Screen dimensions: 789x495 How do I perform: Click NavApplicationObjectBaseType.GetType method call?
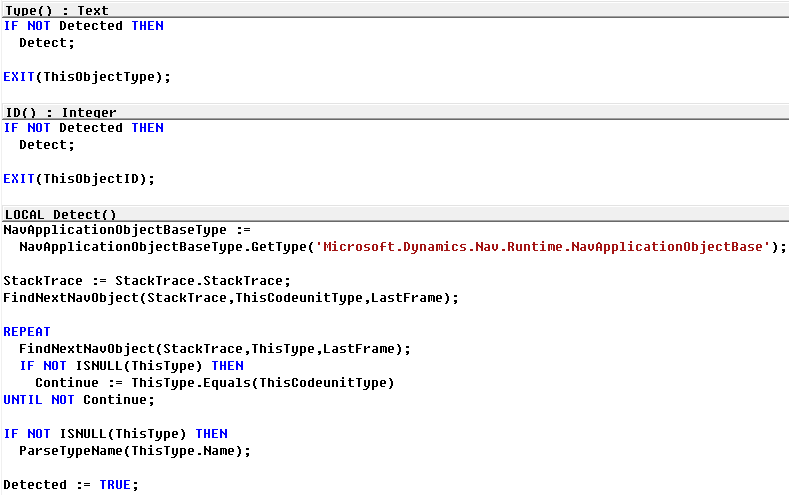click(x=163, y=247)
